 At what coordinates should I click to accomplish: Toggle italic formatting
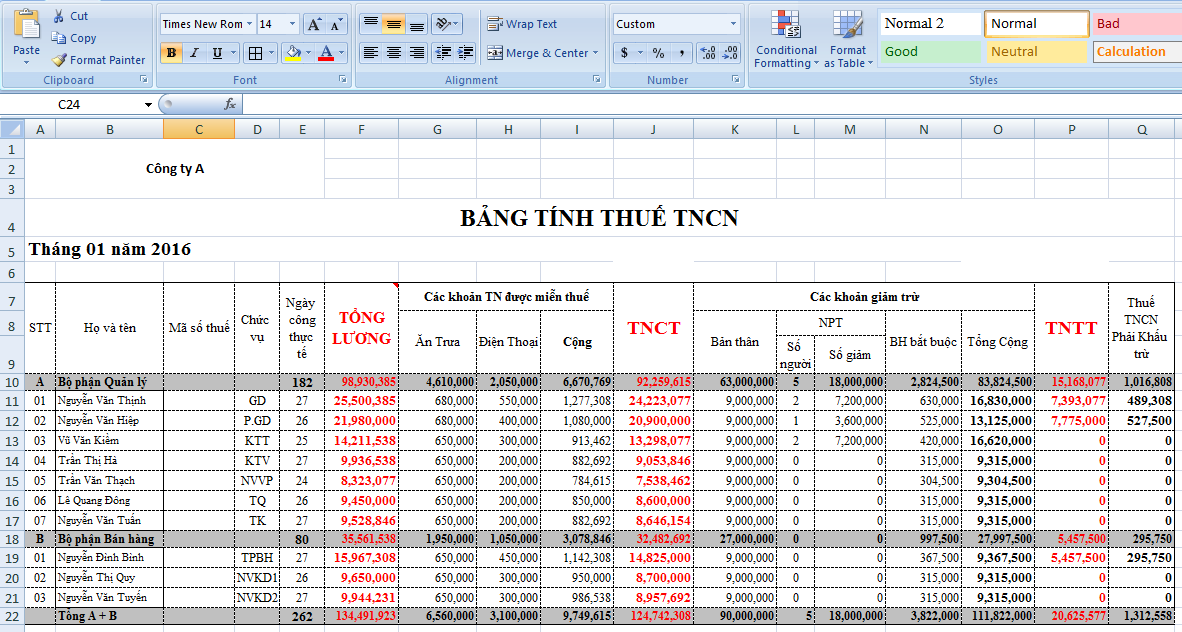(x=193, y=53)
